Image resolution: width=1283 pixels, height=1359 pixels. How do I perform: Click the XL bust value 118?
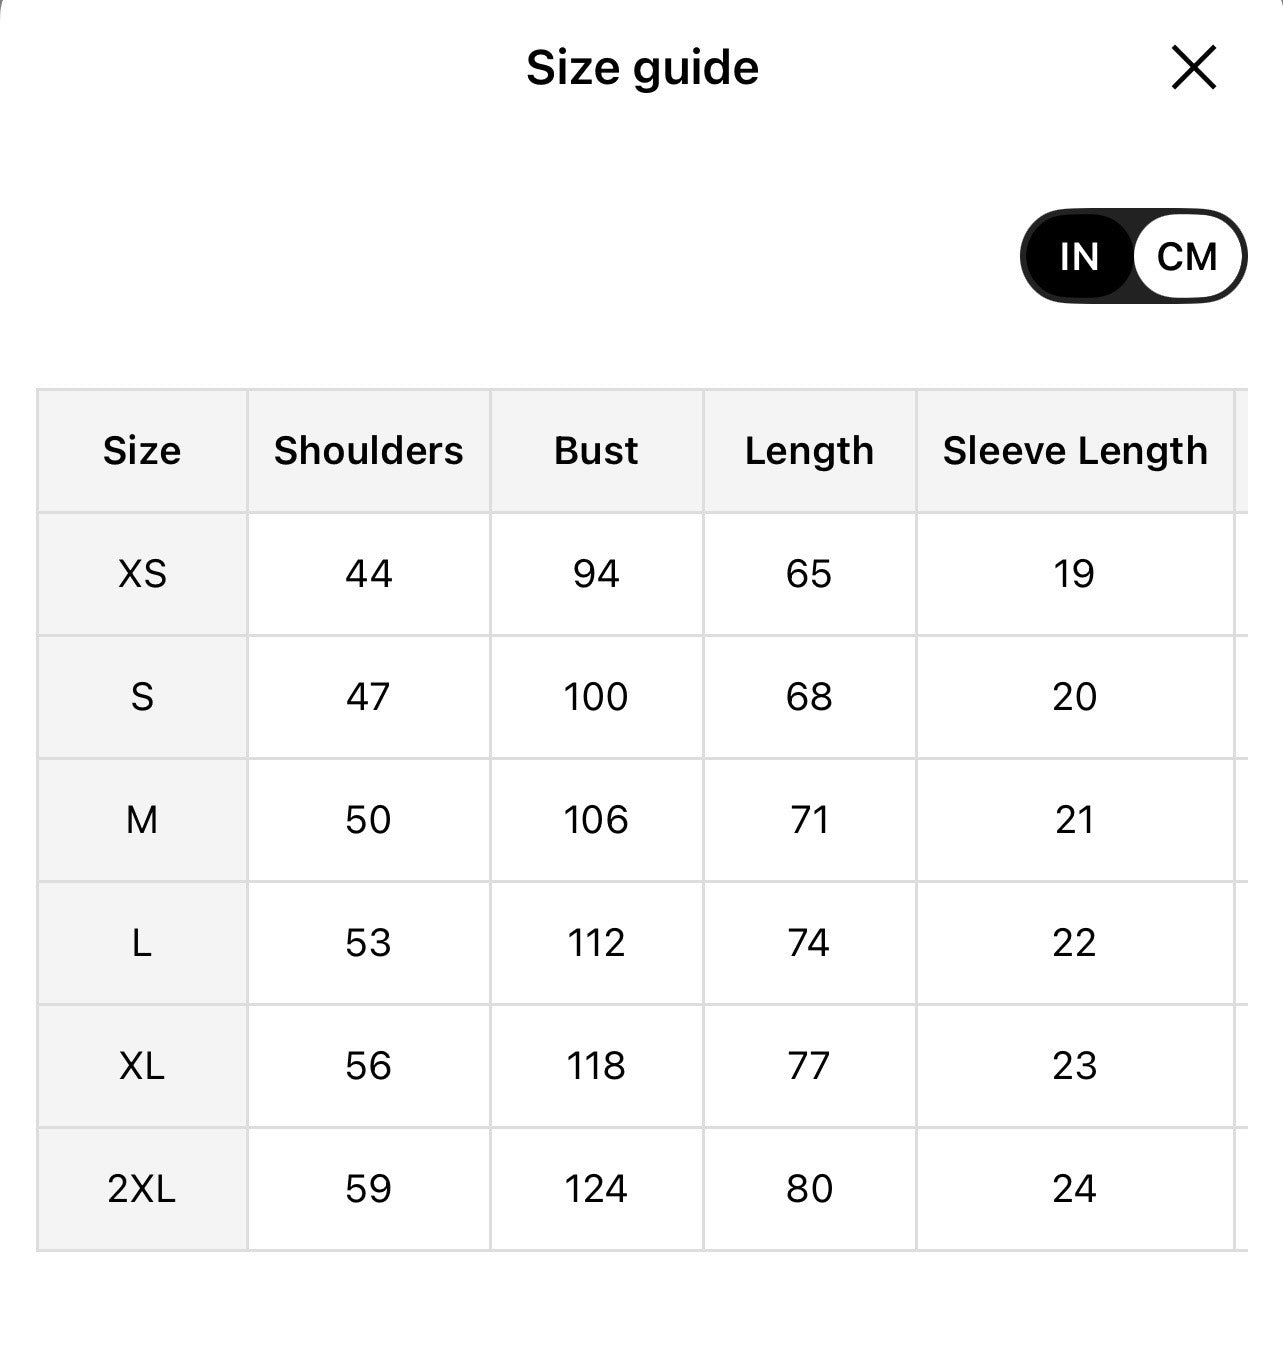[x=596, y=1066]
